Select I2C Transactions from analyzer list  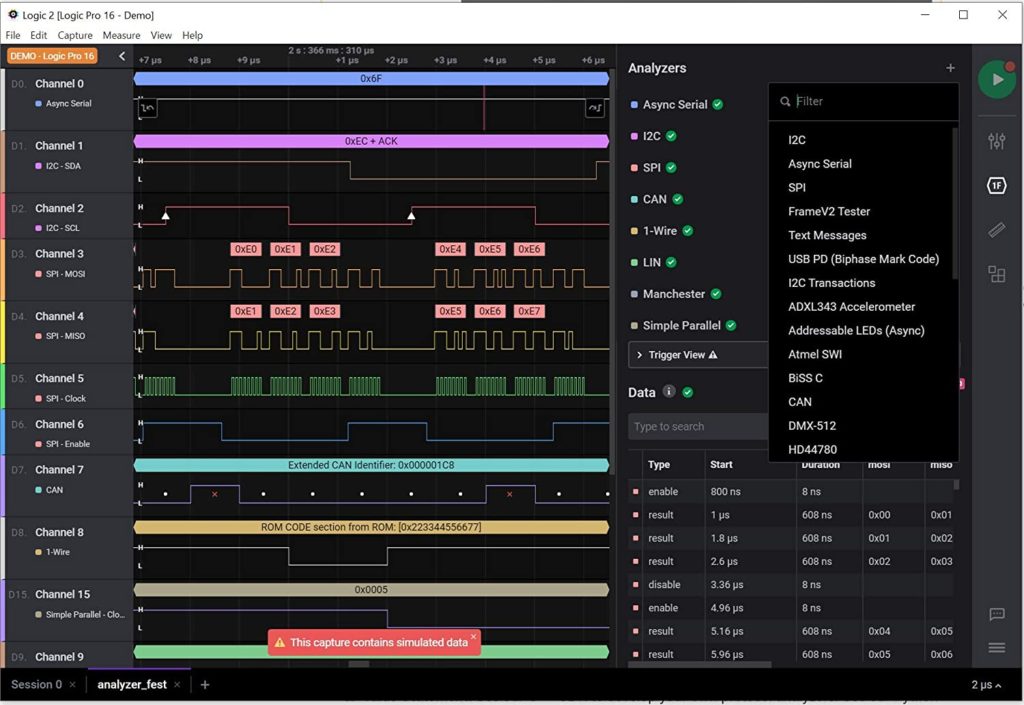point(831,283)
